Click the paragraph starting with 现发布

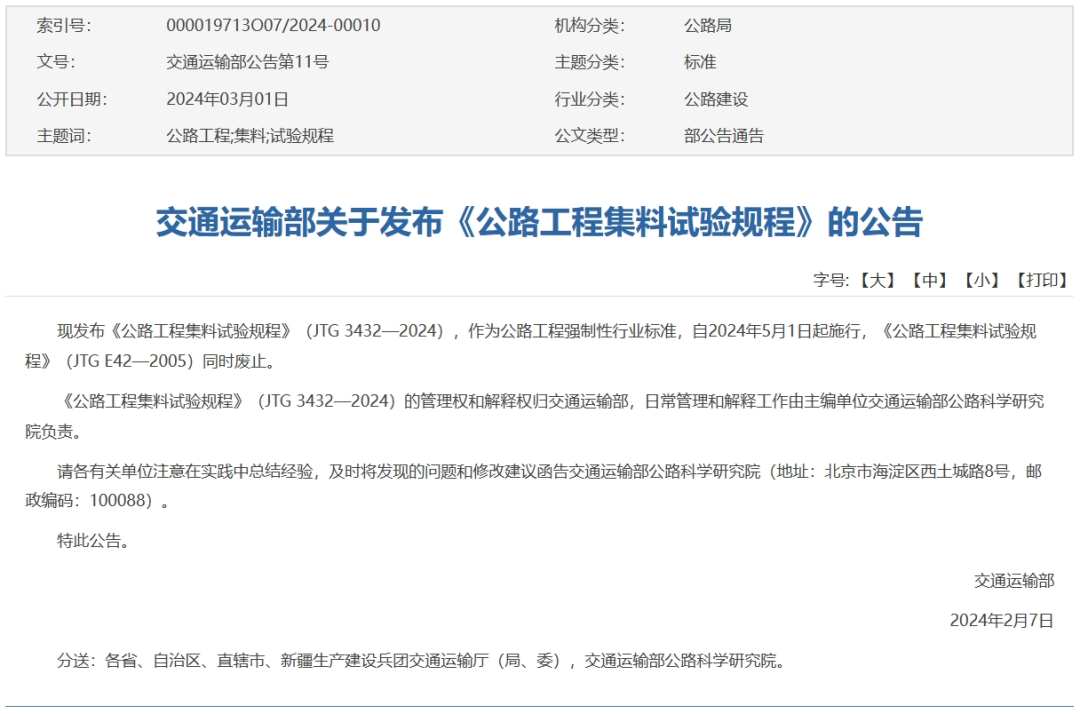pyautogui.click(x=531, y=346)
